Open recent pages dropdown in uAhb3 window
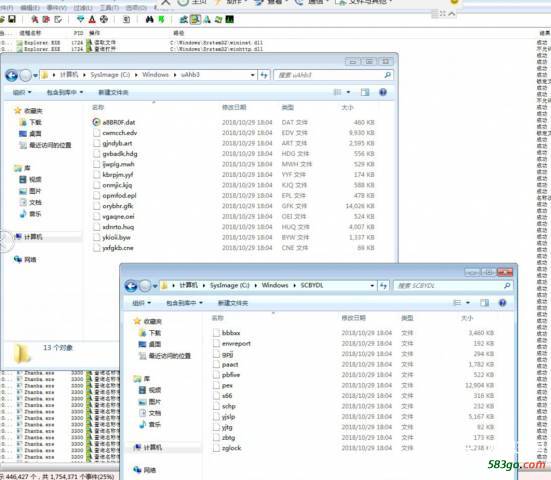 point(35,75)
